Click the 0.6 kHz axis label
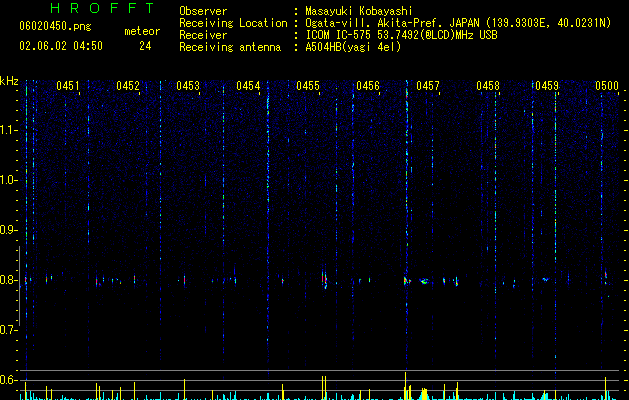The height and width of the screenshot is (400, 629). [x=8, y=380]
